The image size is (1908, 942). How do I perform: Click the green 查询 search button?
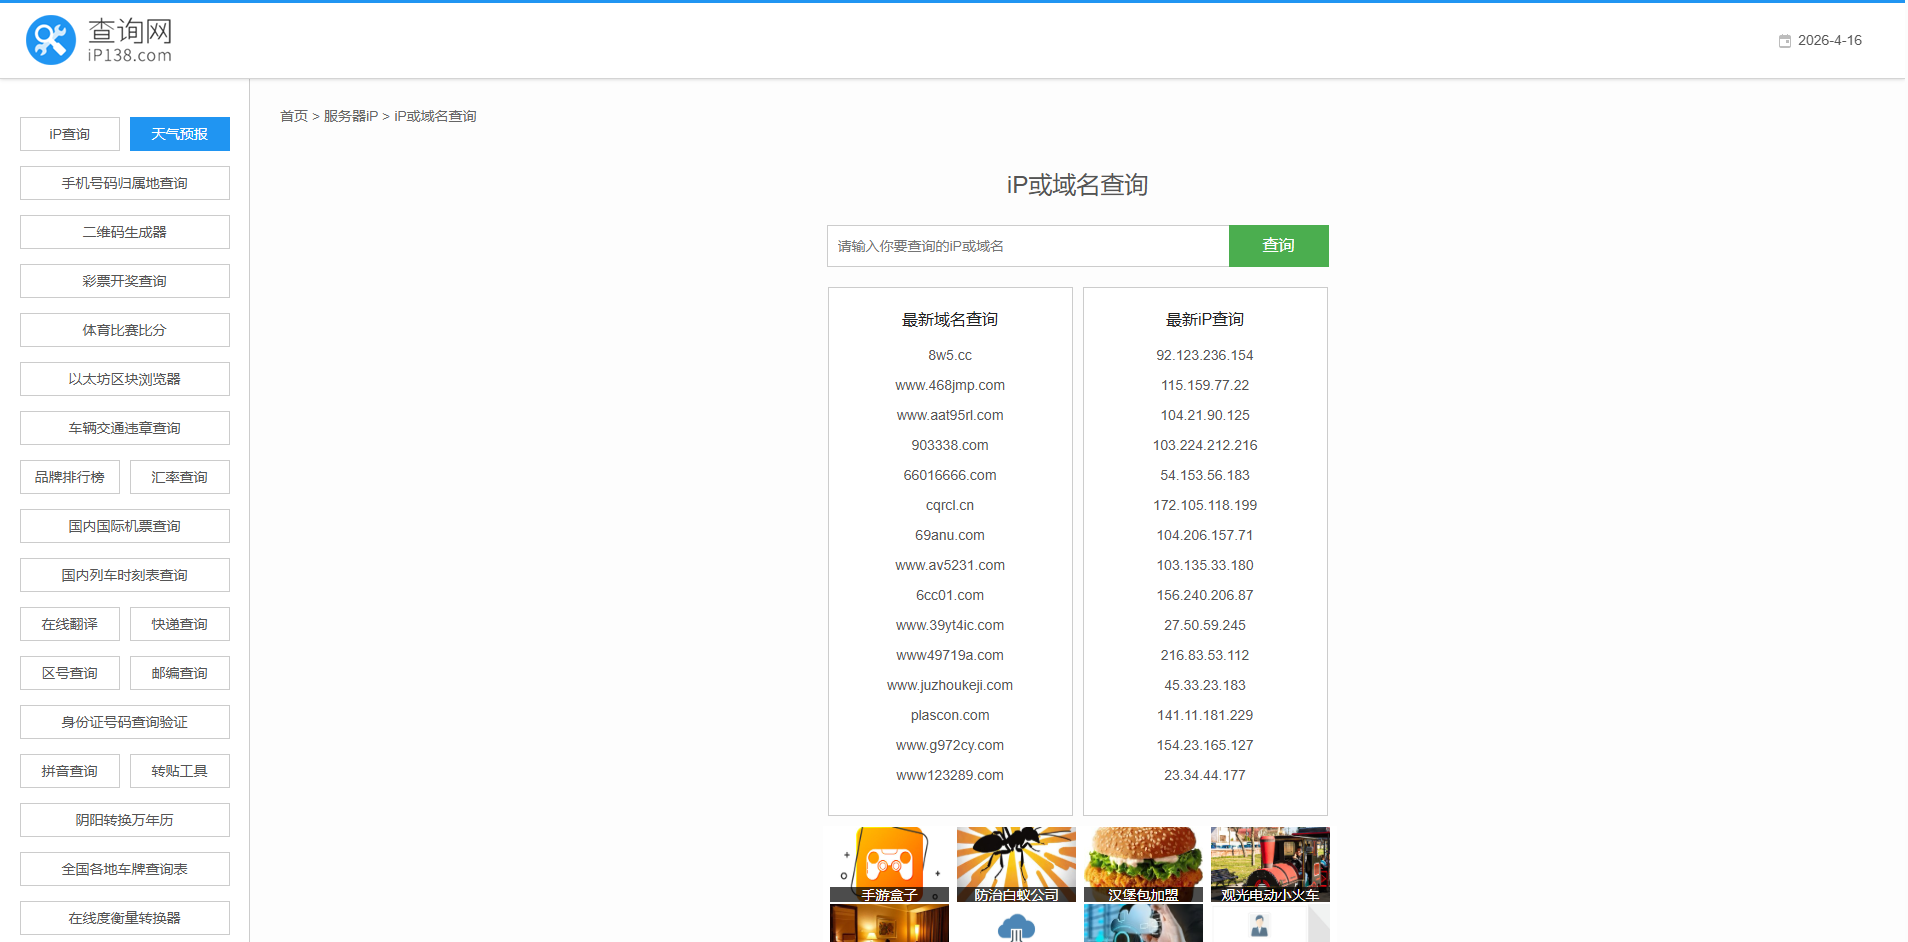[1278, 245]
